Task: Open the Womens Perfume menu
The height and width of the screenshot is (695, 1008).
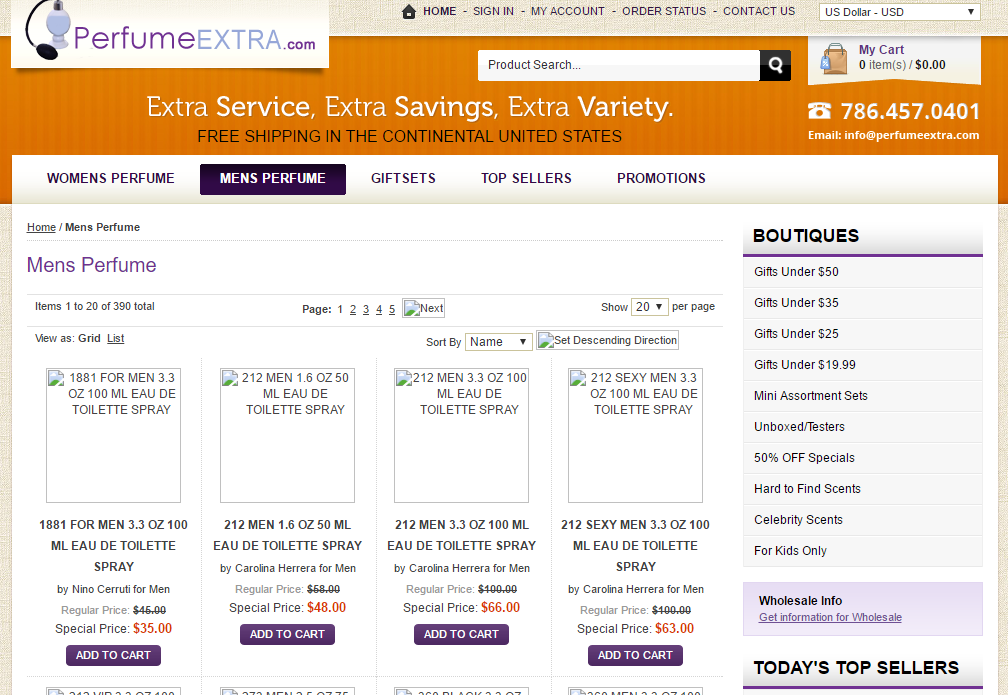Action: 111,178
